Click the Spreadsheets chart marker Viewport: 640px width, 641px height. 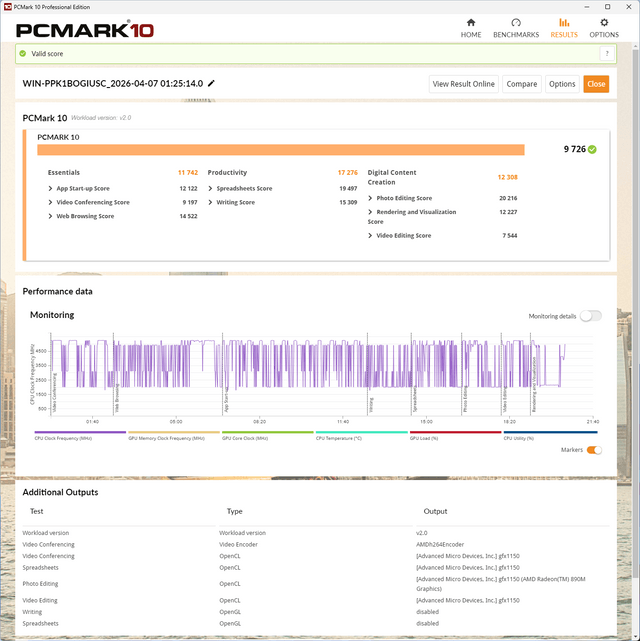click(x=414, y=399)
